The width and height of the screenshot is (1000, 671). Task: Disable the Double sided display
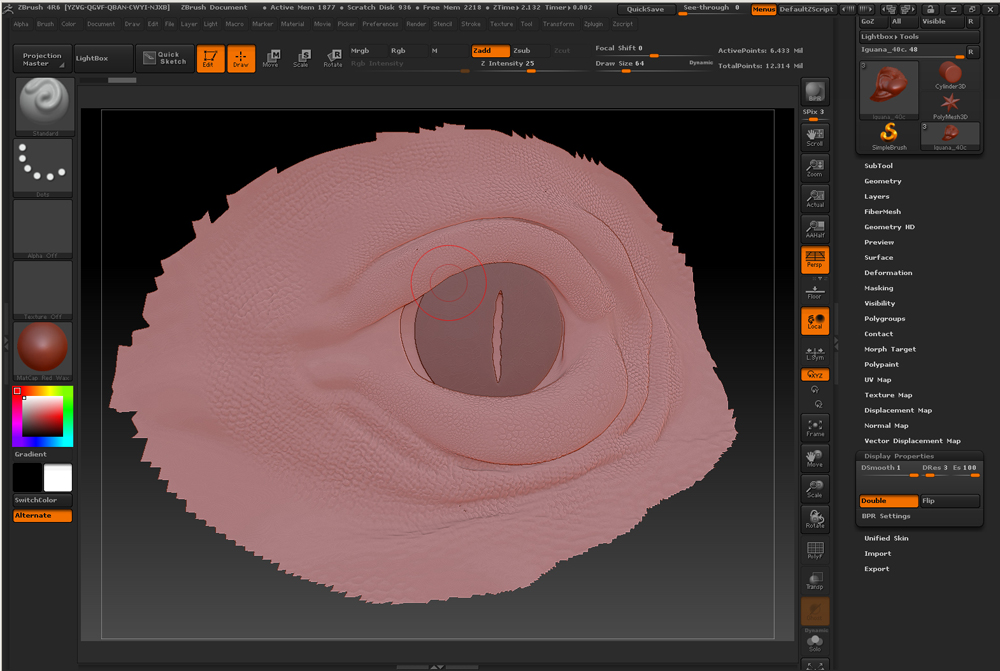888,501
